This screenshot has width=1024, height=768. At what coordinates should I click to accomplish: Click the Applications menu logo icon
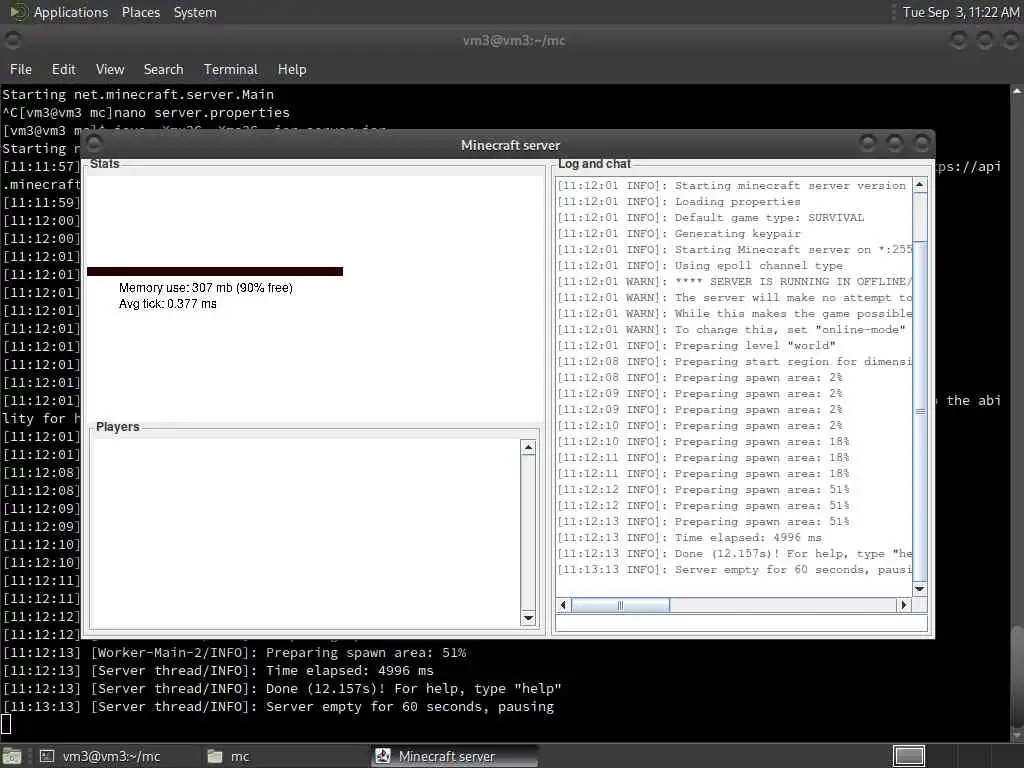18,12
